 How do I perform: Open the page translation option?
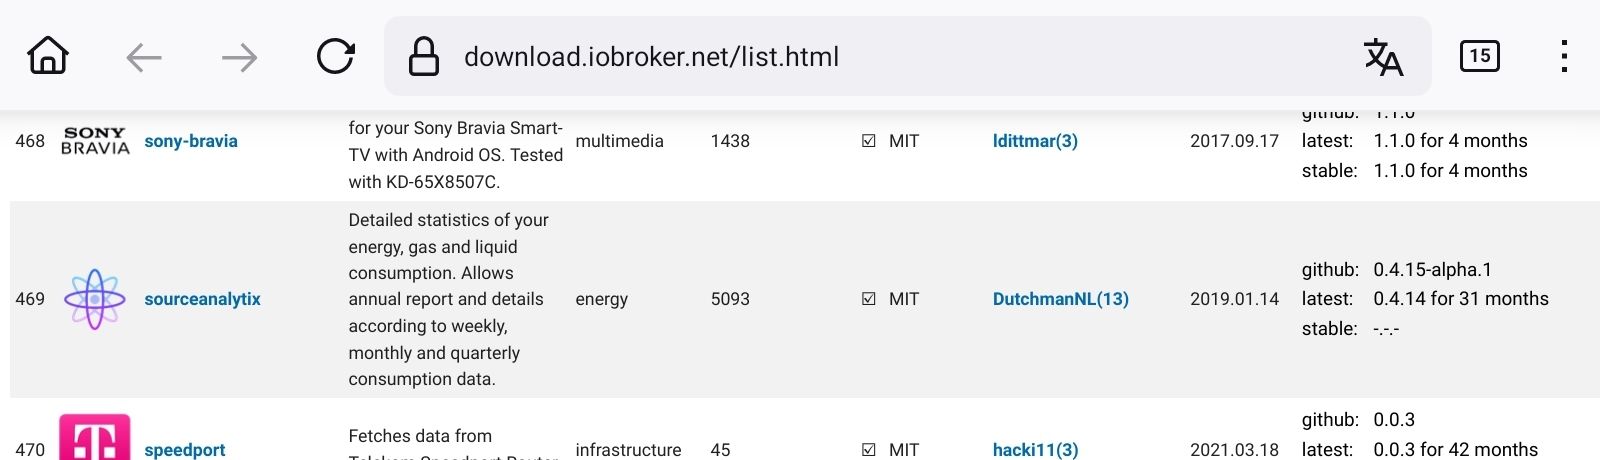coord(1383,57)
